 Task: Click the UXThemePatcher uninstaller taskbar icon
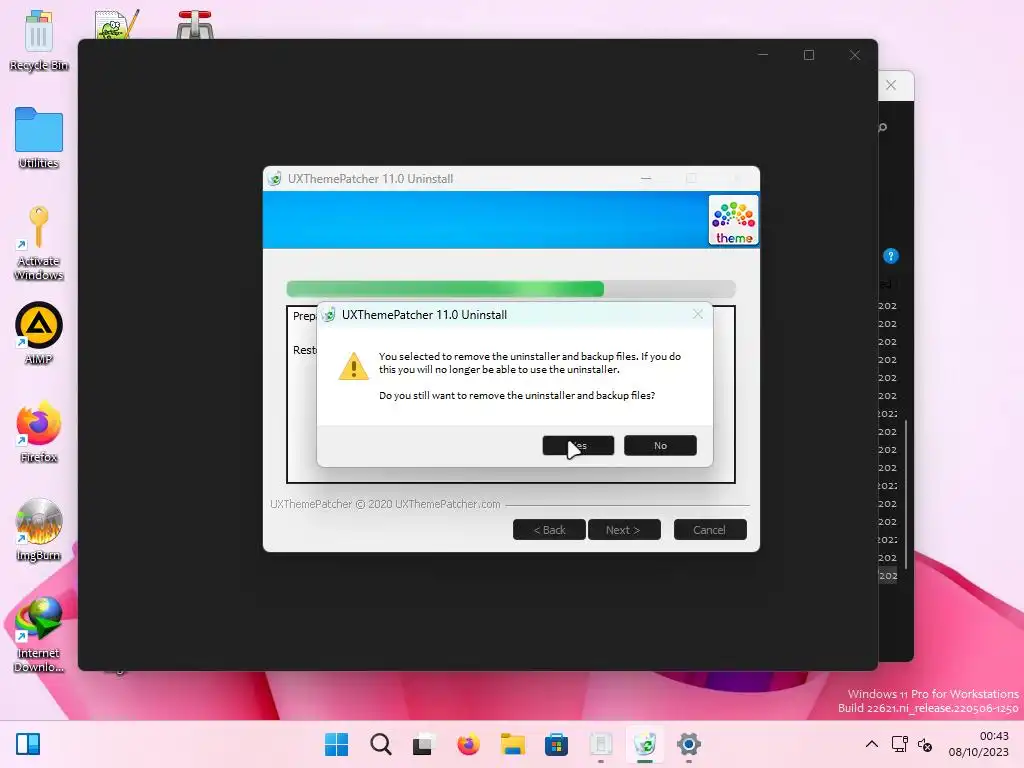(645, 744)
